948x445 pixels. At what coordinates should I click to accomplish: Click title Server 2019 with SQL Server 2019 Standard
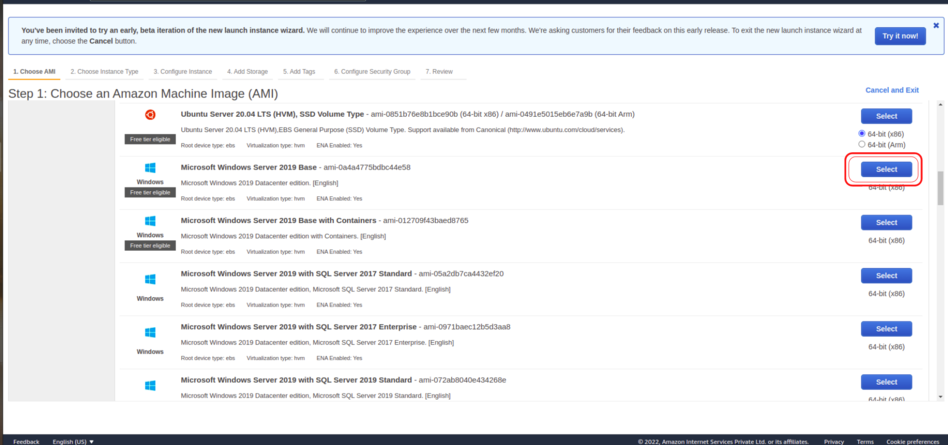coord(296,380)
